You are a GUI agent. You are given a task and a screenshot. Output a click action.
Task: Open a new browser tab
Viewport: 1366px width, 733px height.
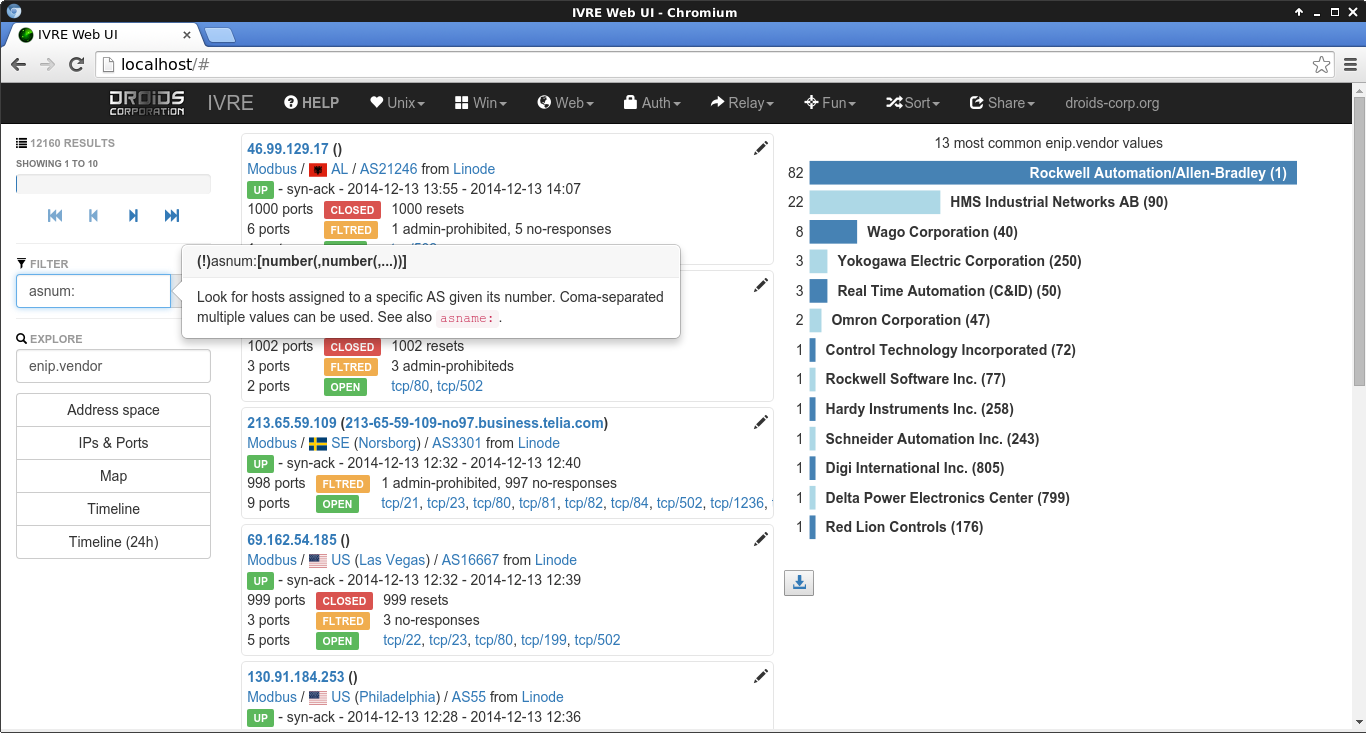(219, 35)
